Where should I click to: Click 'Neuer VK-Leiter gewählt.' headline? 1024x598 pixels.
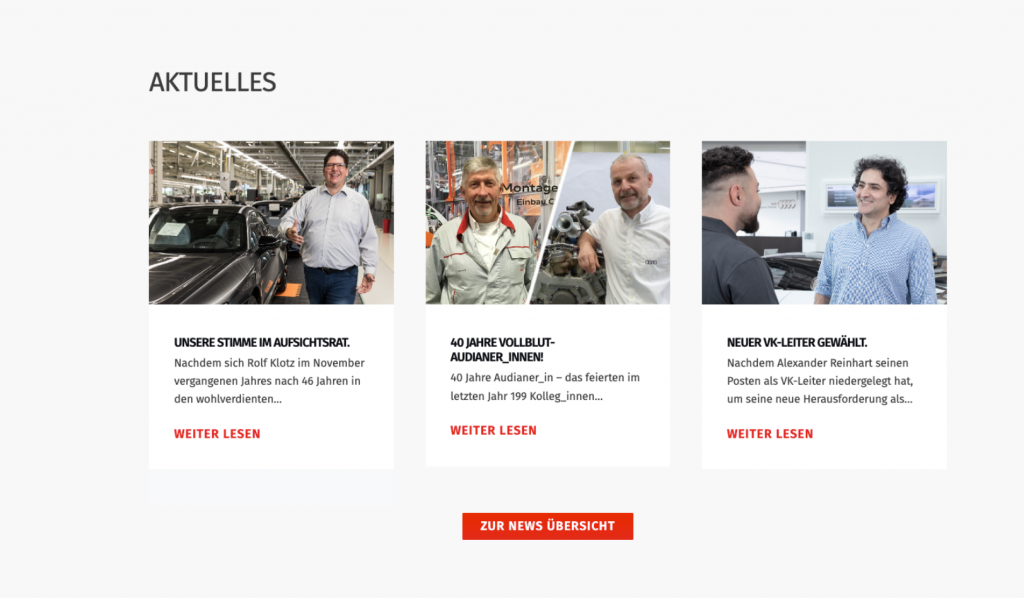(797, 342)
